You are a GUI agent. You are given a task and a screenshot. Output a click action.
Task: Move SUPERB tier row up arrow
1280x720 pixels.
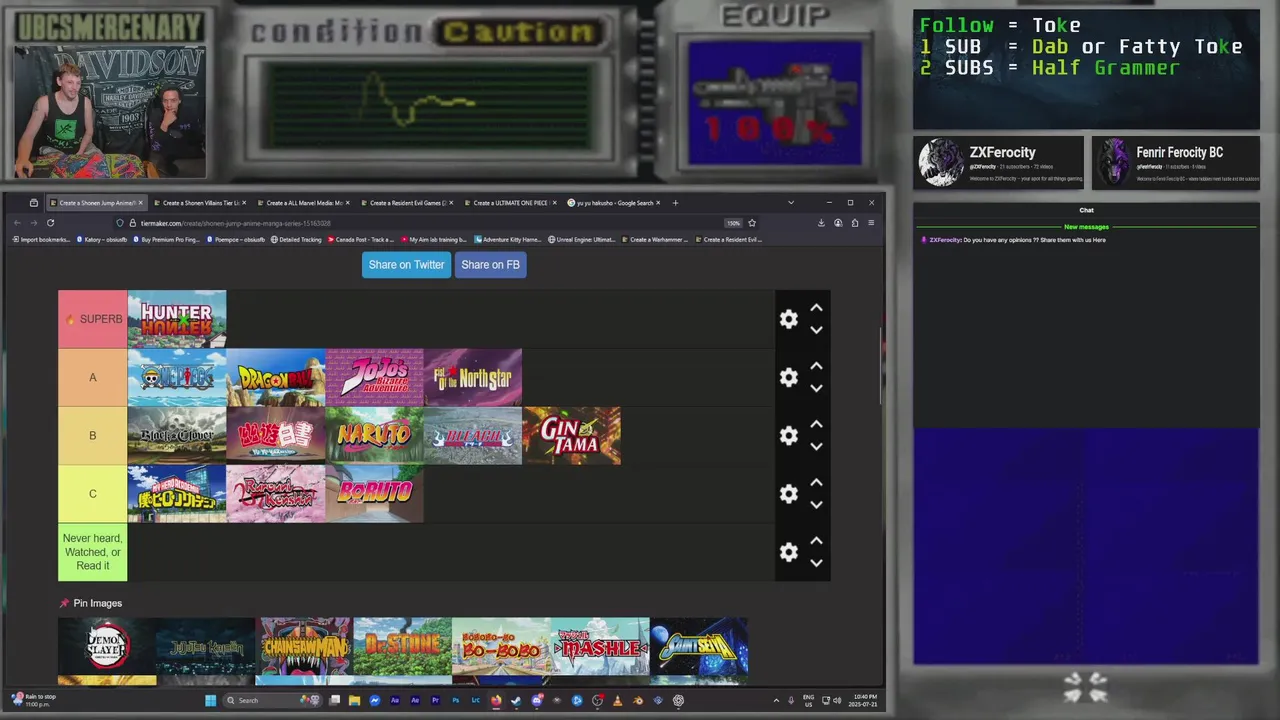816,308
